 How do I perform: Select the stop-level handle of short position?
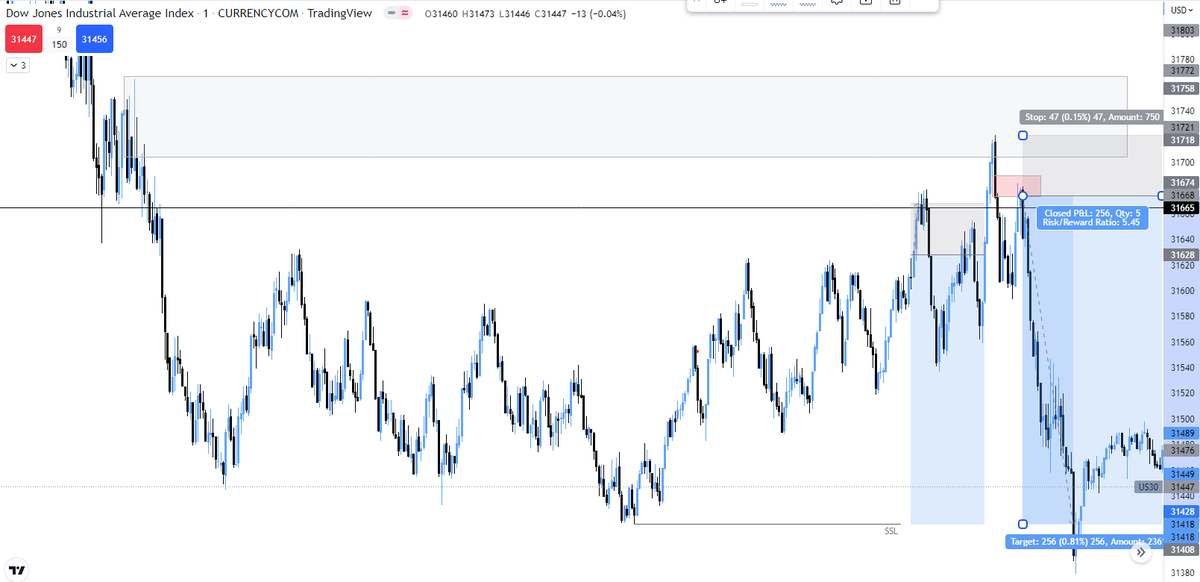tap(1022, 135)
